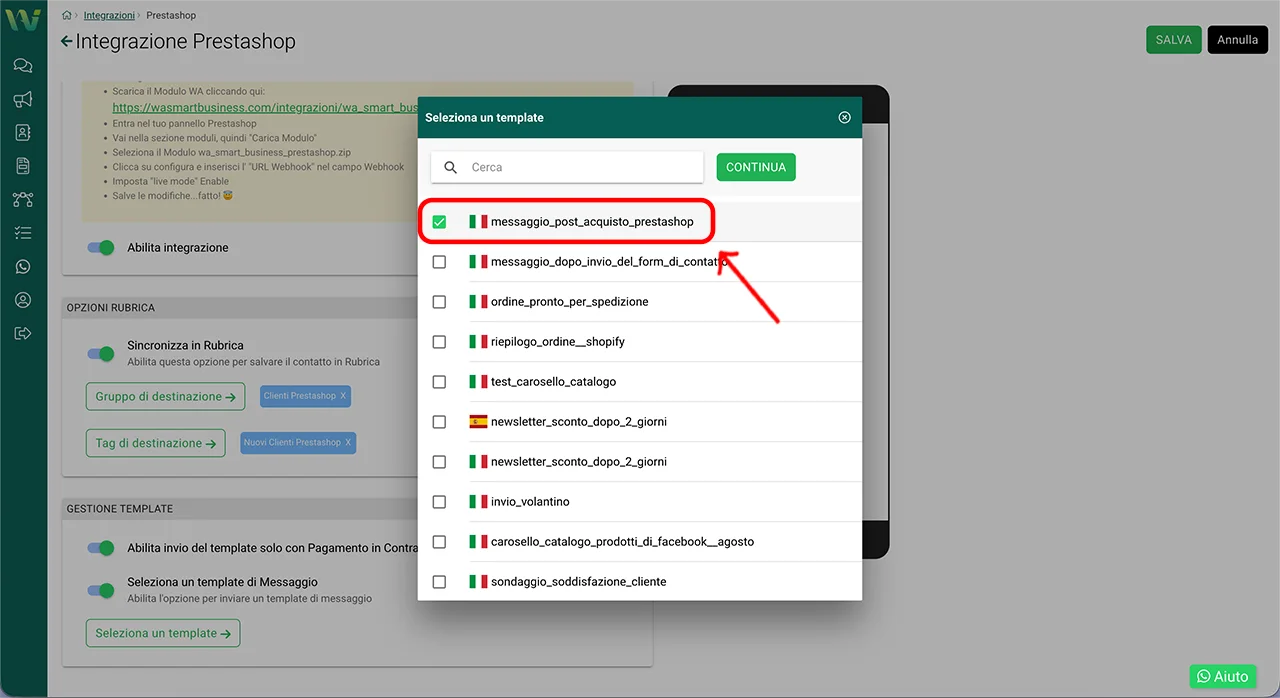The width and height of the screenshot is (1280, 698).
Task: Close the Seleziona un template dialog
Action: [x=844, y=118]
